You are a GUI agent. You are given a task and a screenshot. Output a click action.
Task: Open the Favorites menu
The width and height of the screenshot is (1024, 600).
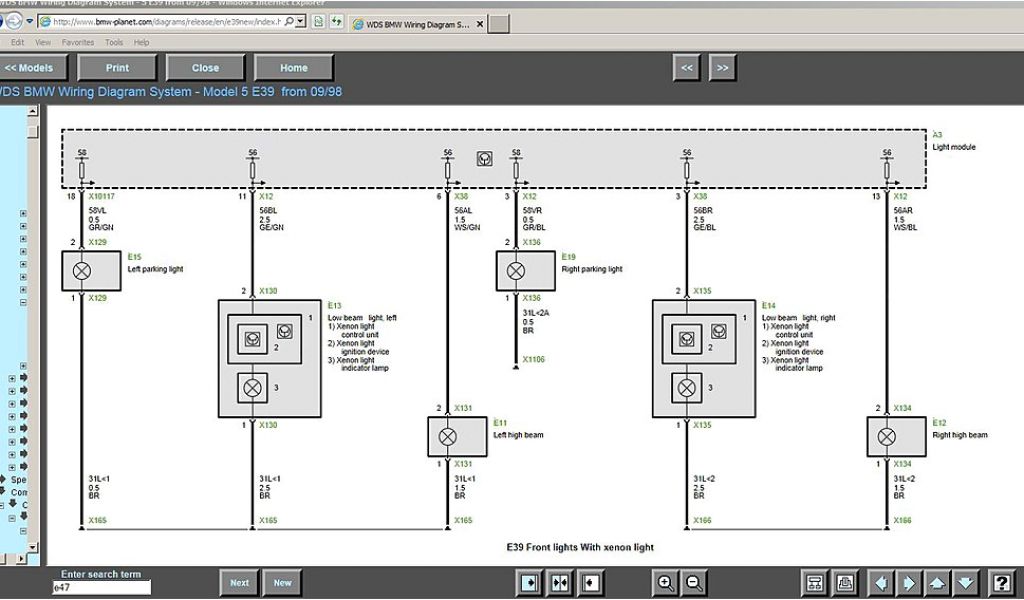(78, 43)
